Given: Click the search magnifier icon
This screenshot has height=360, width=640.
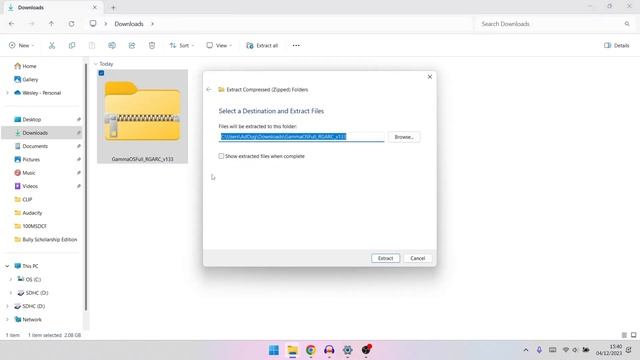Looking at the screenshot, I should (627, 24).
